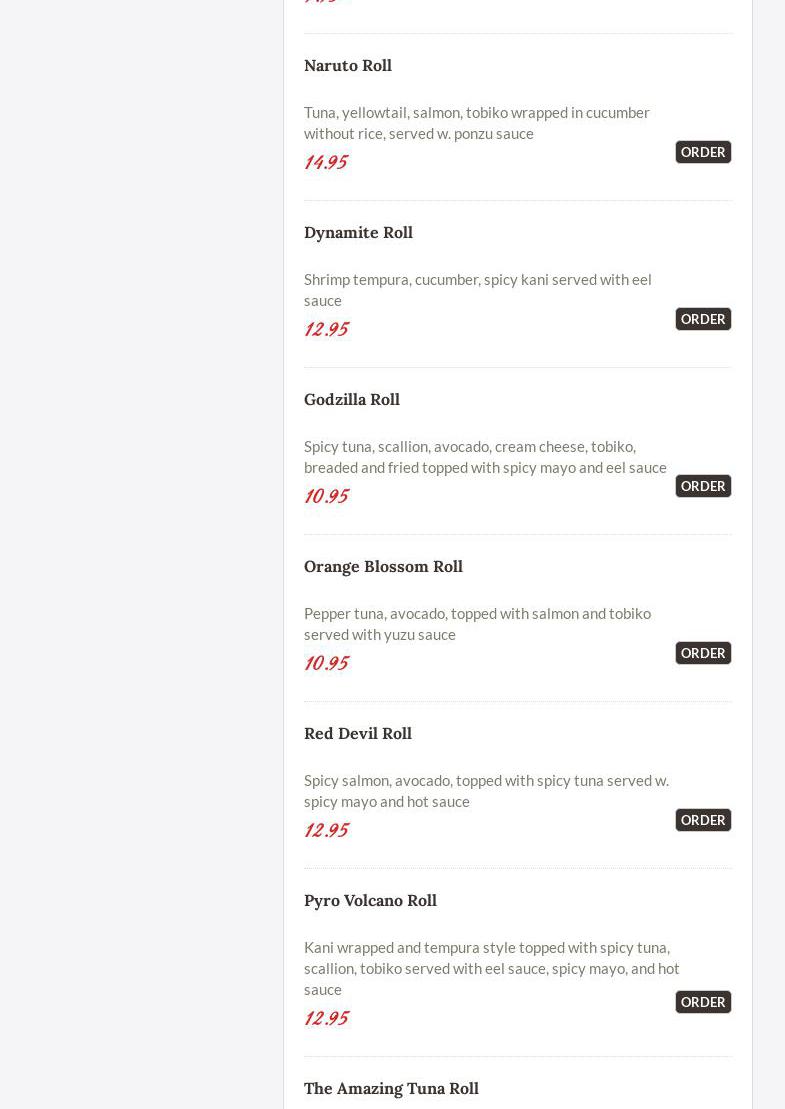This screenshot has height=1109, width=785.
Task: Click the Orange Blossom Roll yuzu description
Action: pyautogui.click(x=477, y=623)
